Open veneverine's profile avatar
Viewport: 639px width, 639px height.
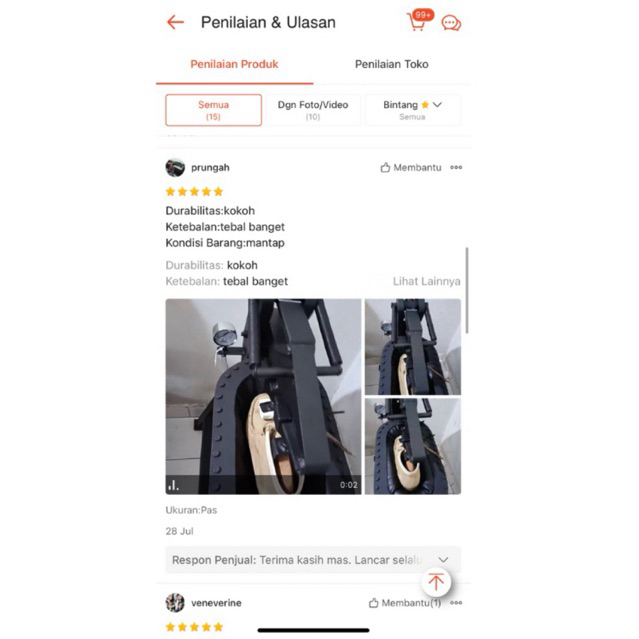pos(175,603)
